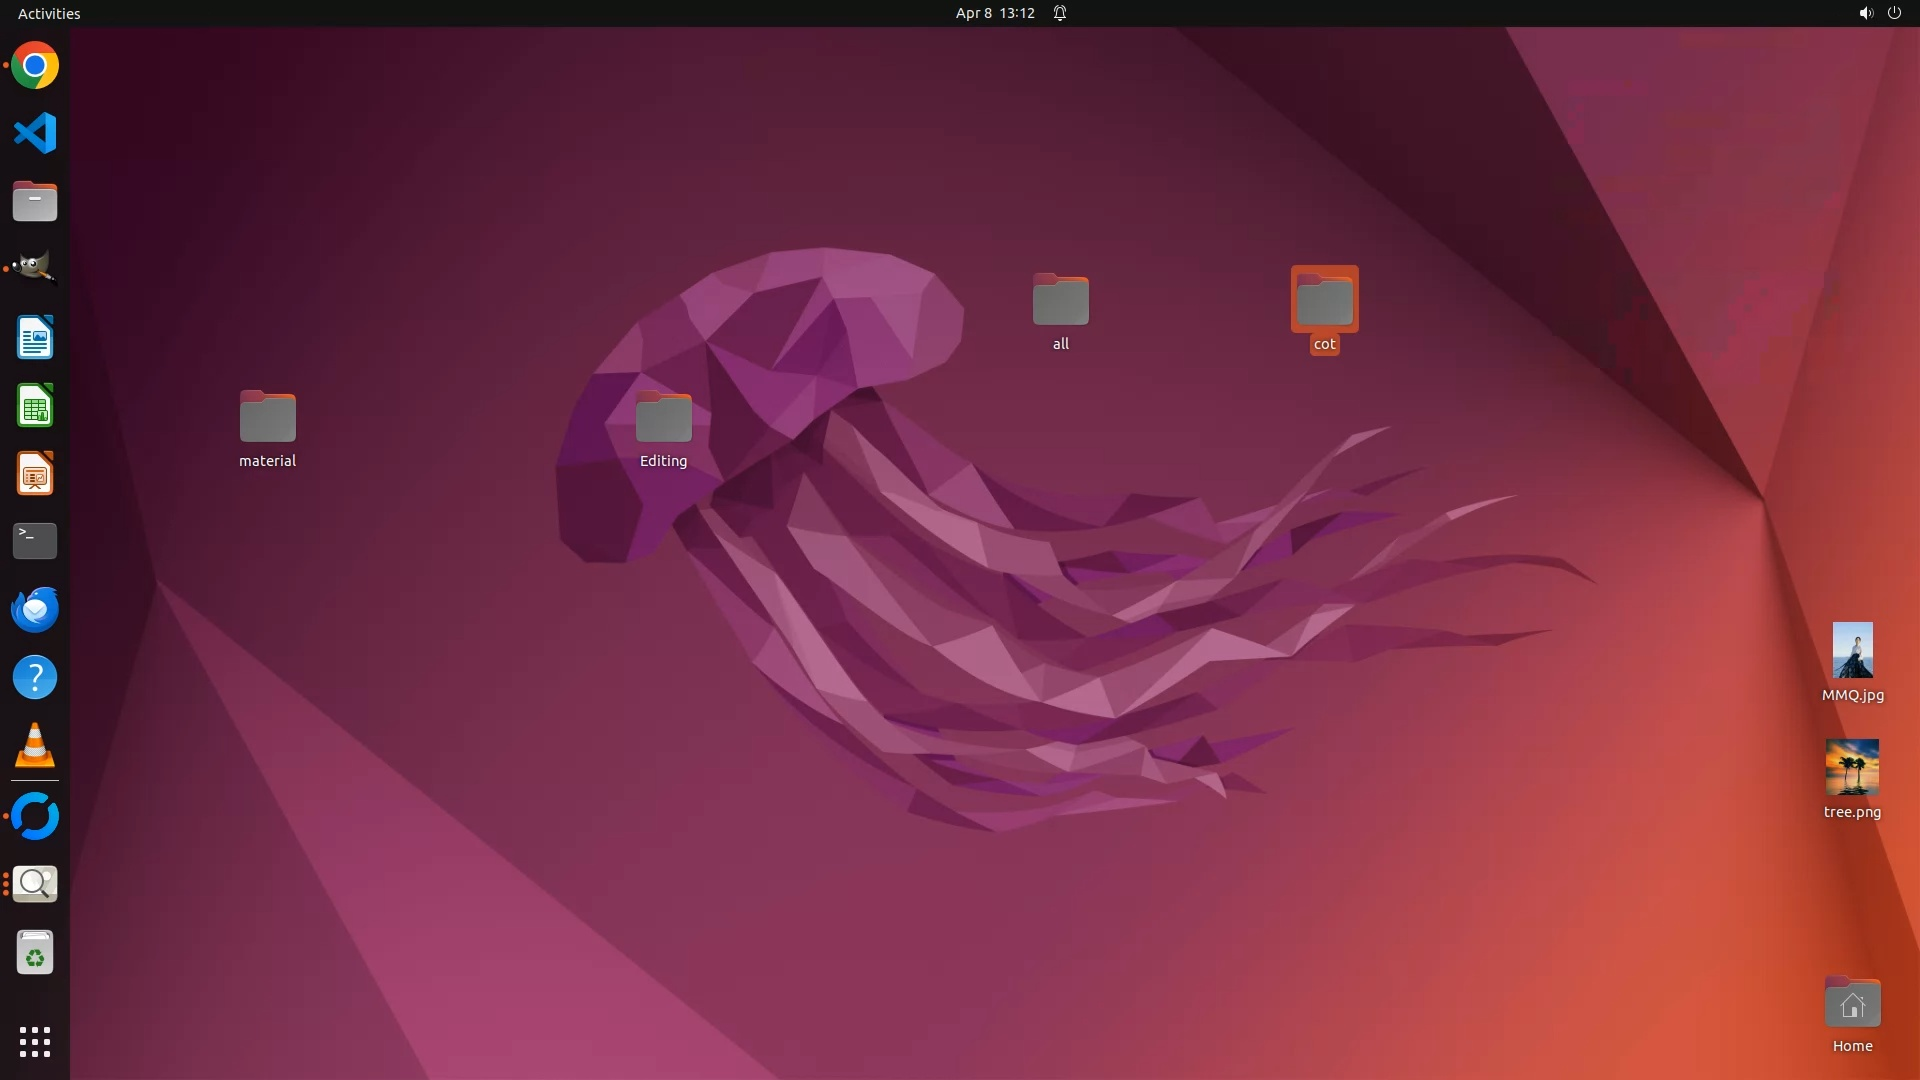Launch Visual Studio Code from dock
This screenshot has height=1080, width=1920.
(x=35, y=133)
